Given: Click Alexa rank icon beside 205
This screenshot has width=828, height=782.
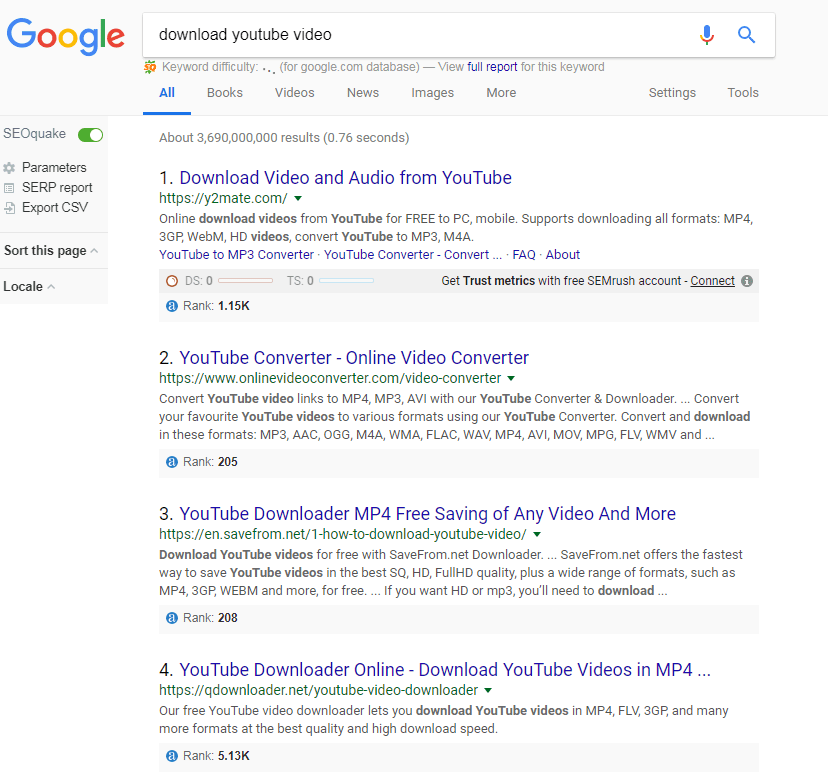Looking at the screenshot, I should pyautogui.click(x=172, y=462).
